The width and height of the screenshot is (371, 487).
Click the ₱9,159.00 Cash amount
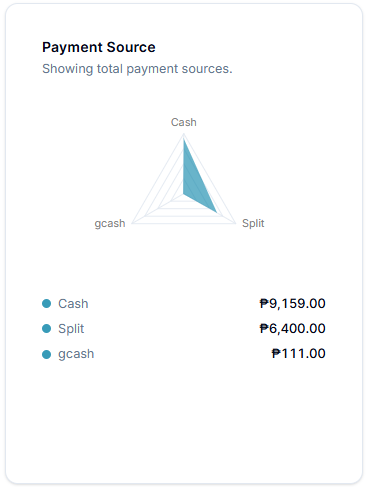tap(292, 304)
